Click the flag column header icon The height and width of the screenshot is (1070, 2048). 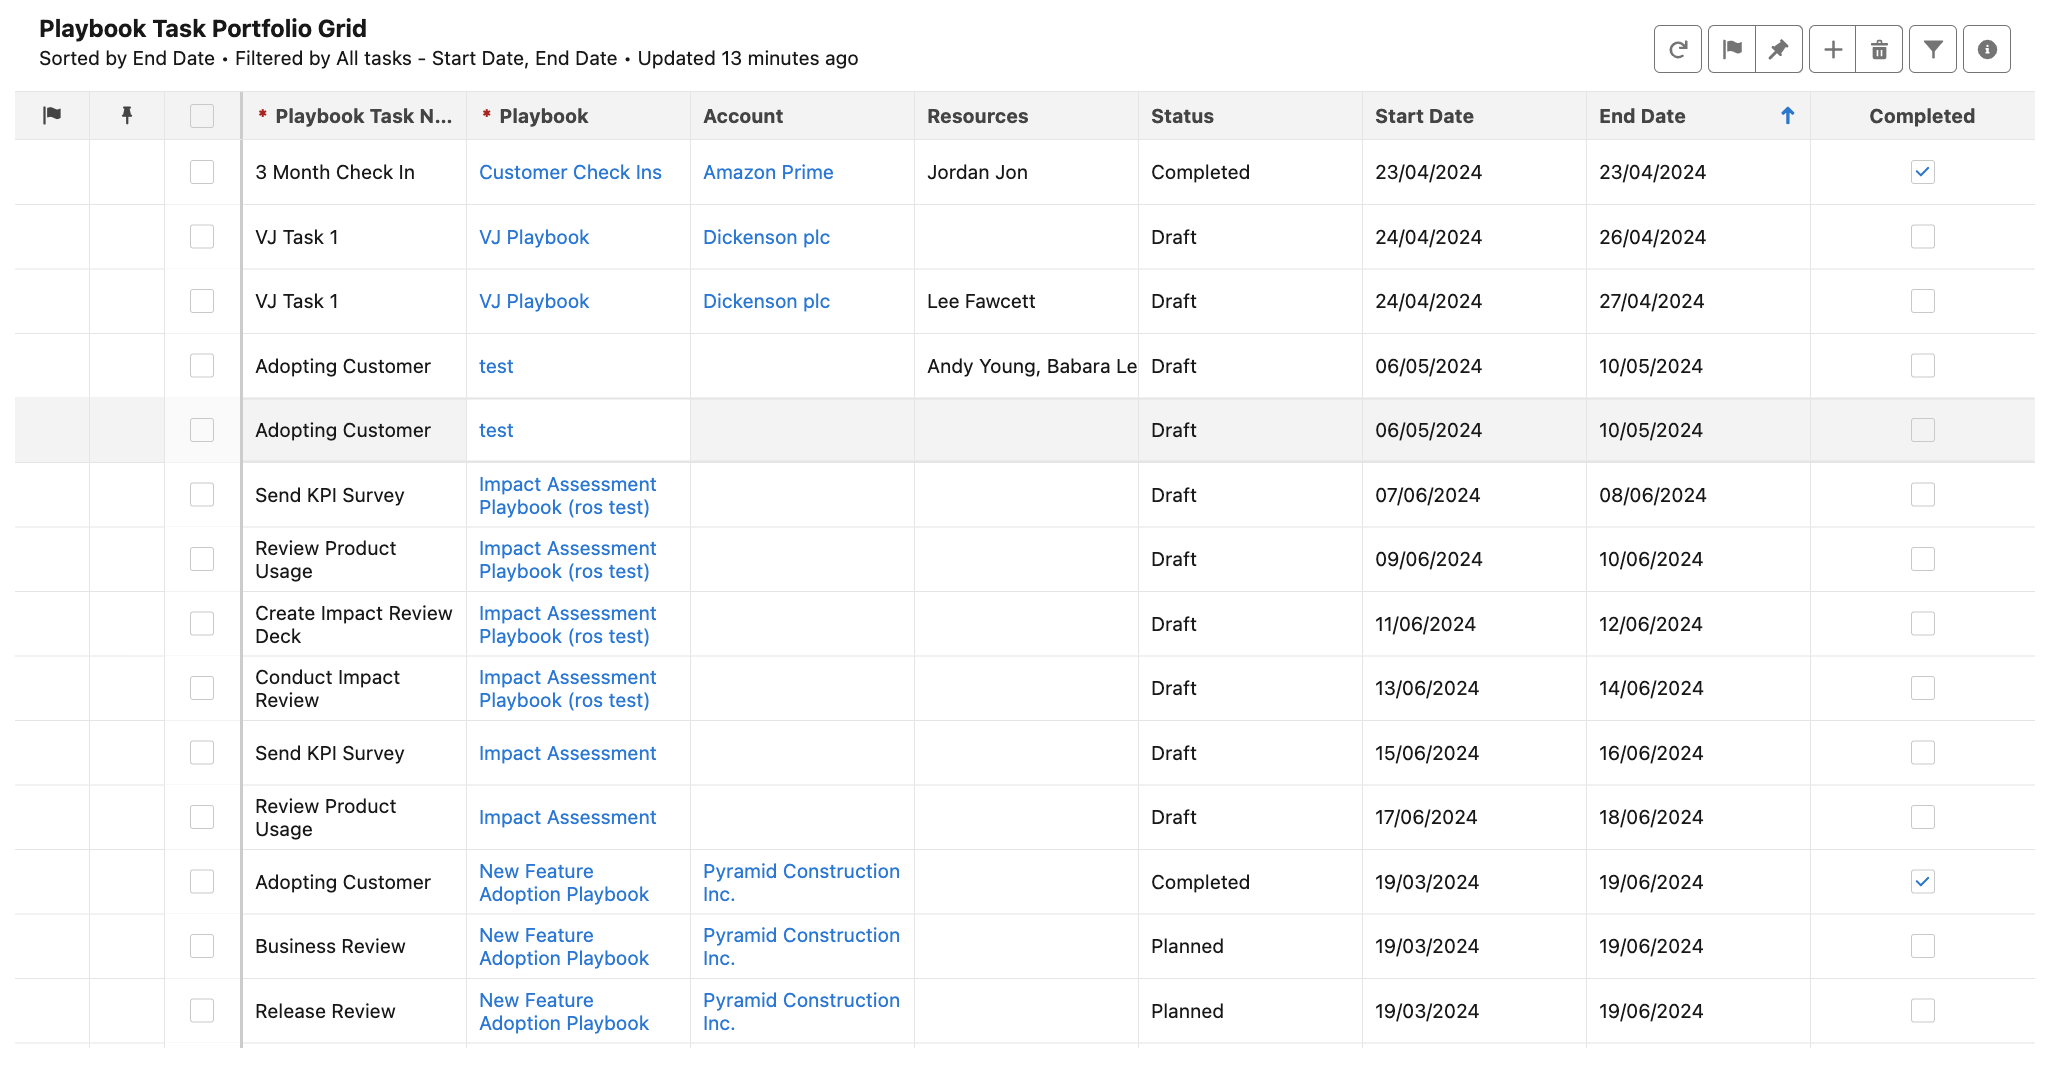(52, 116)
